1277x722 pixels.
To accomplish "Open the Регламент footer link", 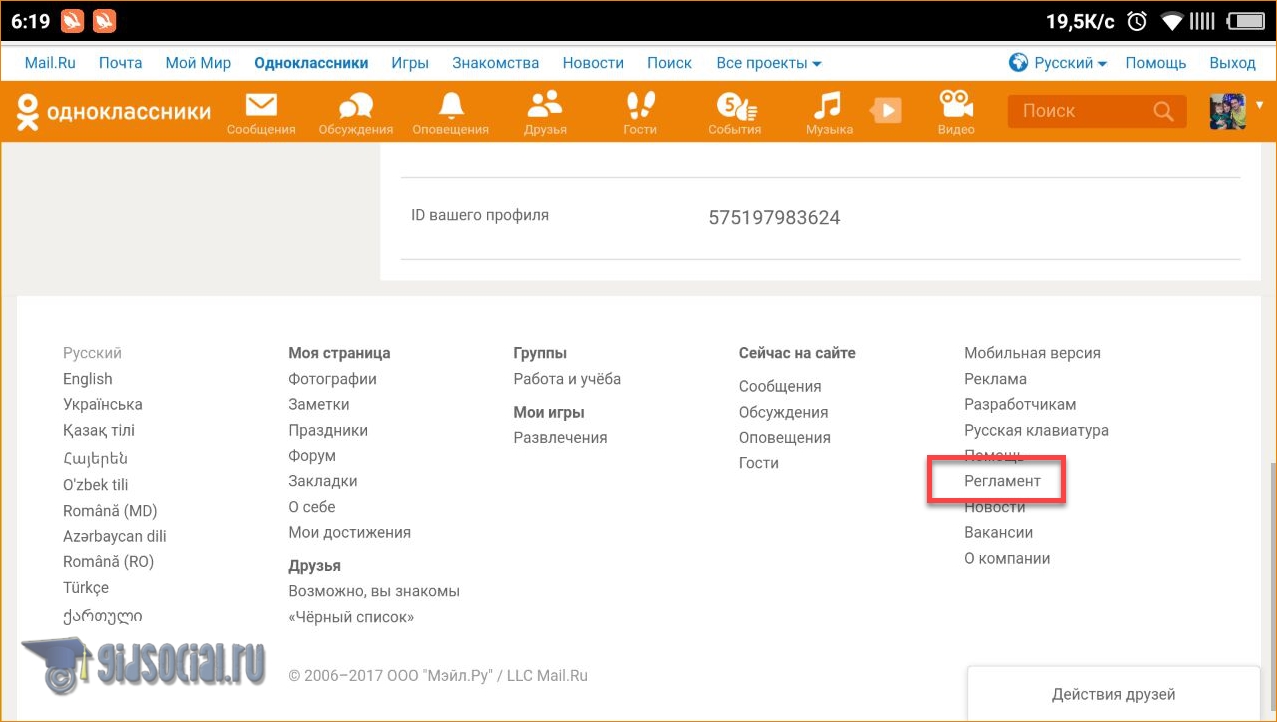I will [x=1002, y=481].
